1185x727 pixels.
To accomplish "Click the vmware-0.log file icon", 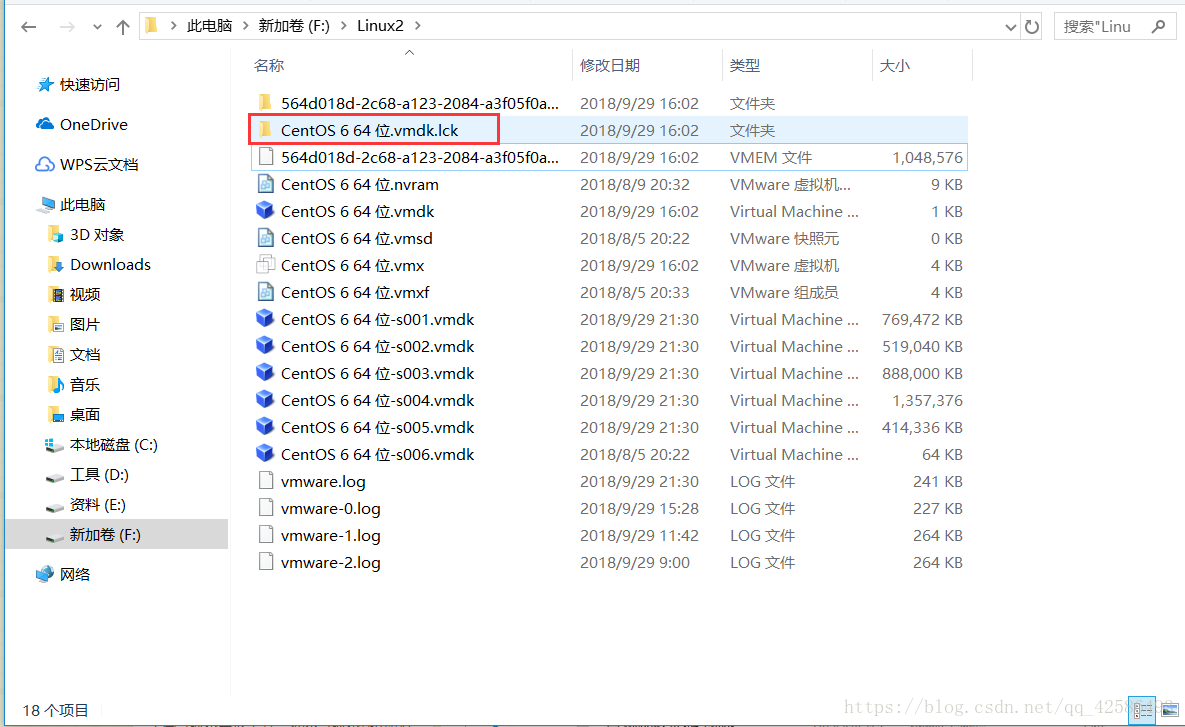I will [x=265, y=507].
